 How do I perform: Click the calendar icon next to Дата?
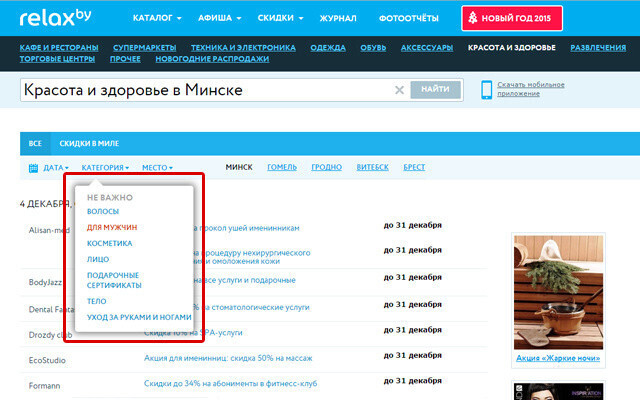tap(33, 168)
